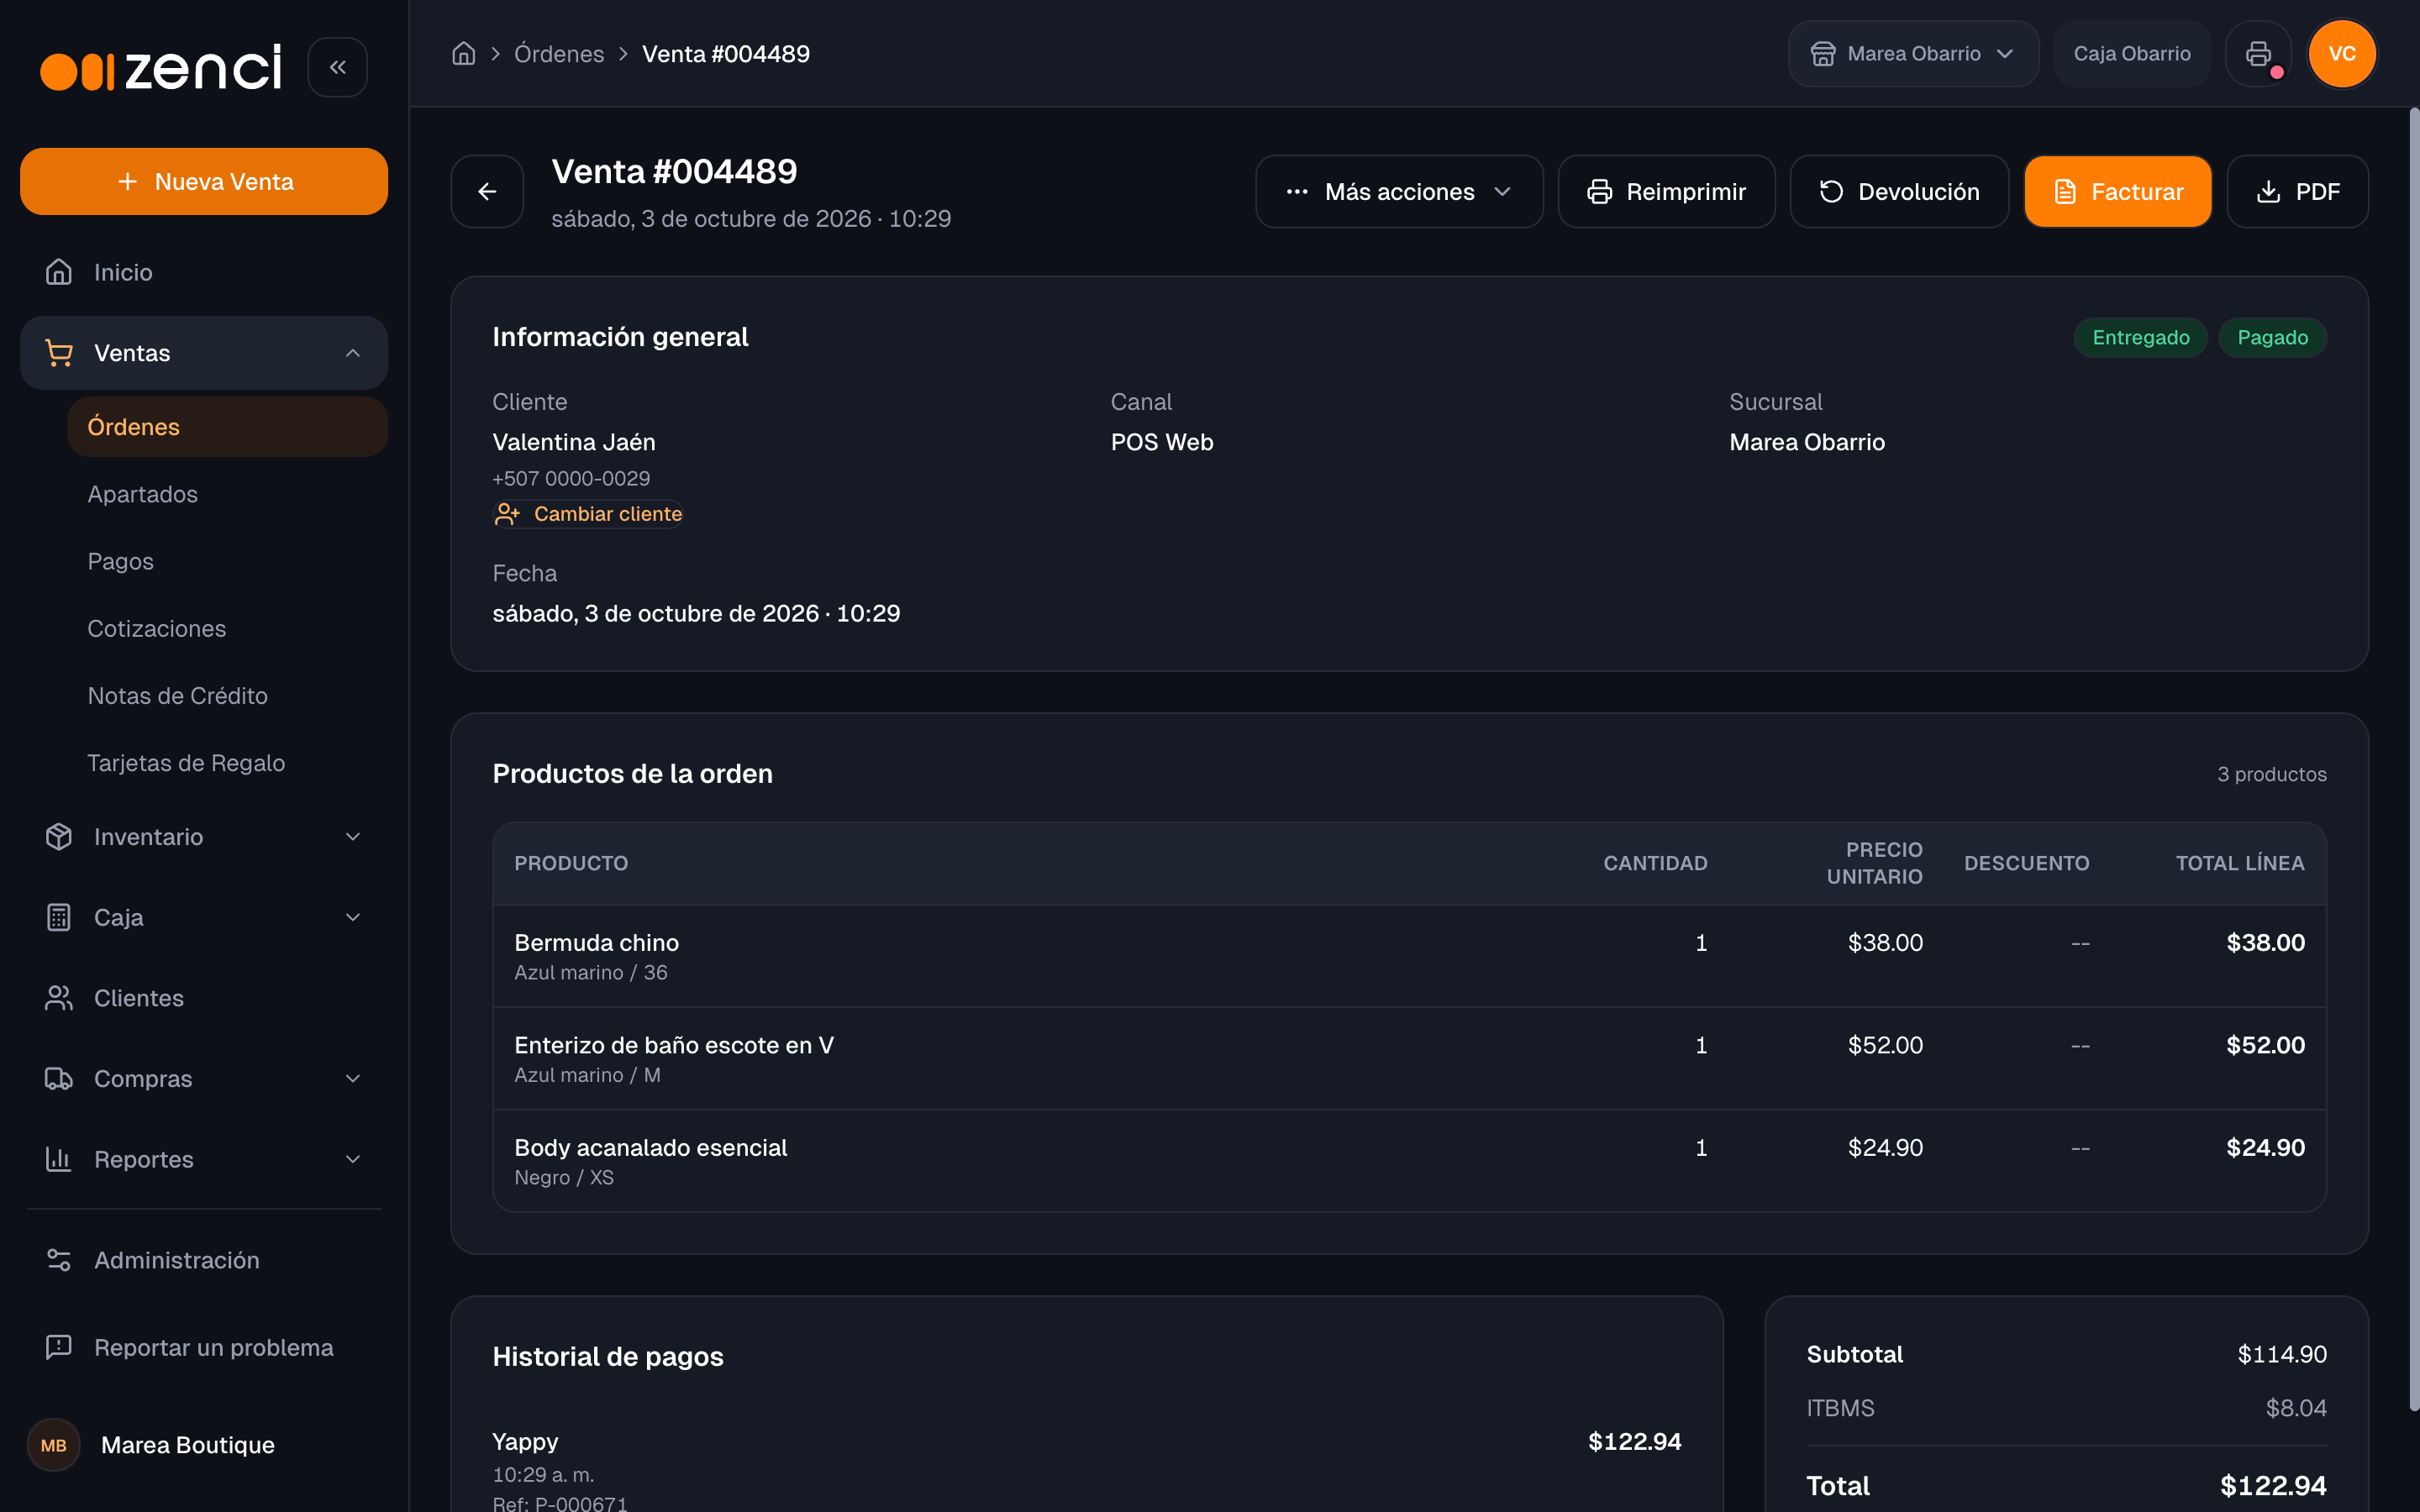Click the Órdenes breadcrumb link
Screen dimensions: 2420x1512
(x=559, y=54)
